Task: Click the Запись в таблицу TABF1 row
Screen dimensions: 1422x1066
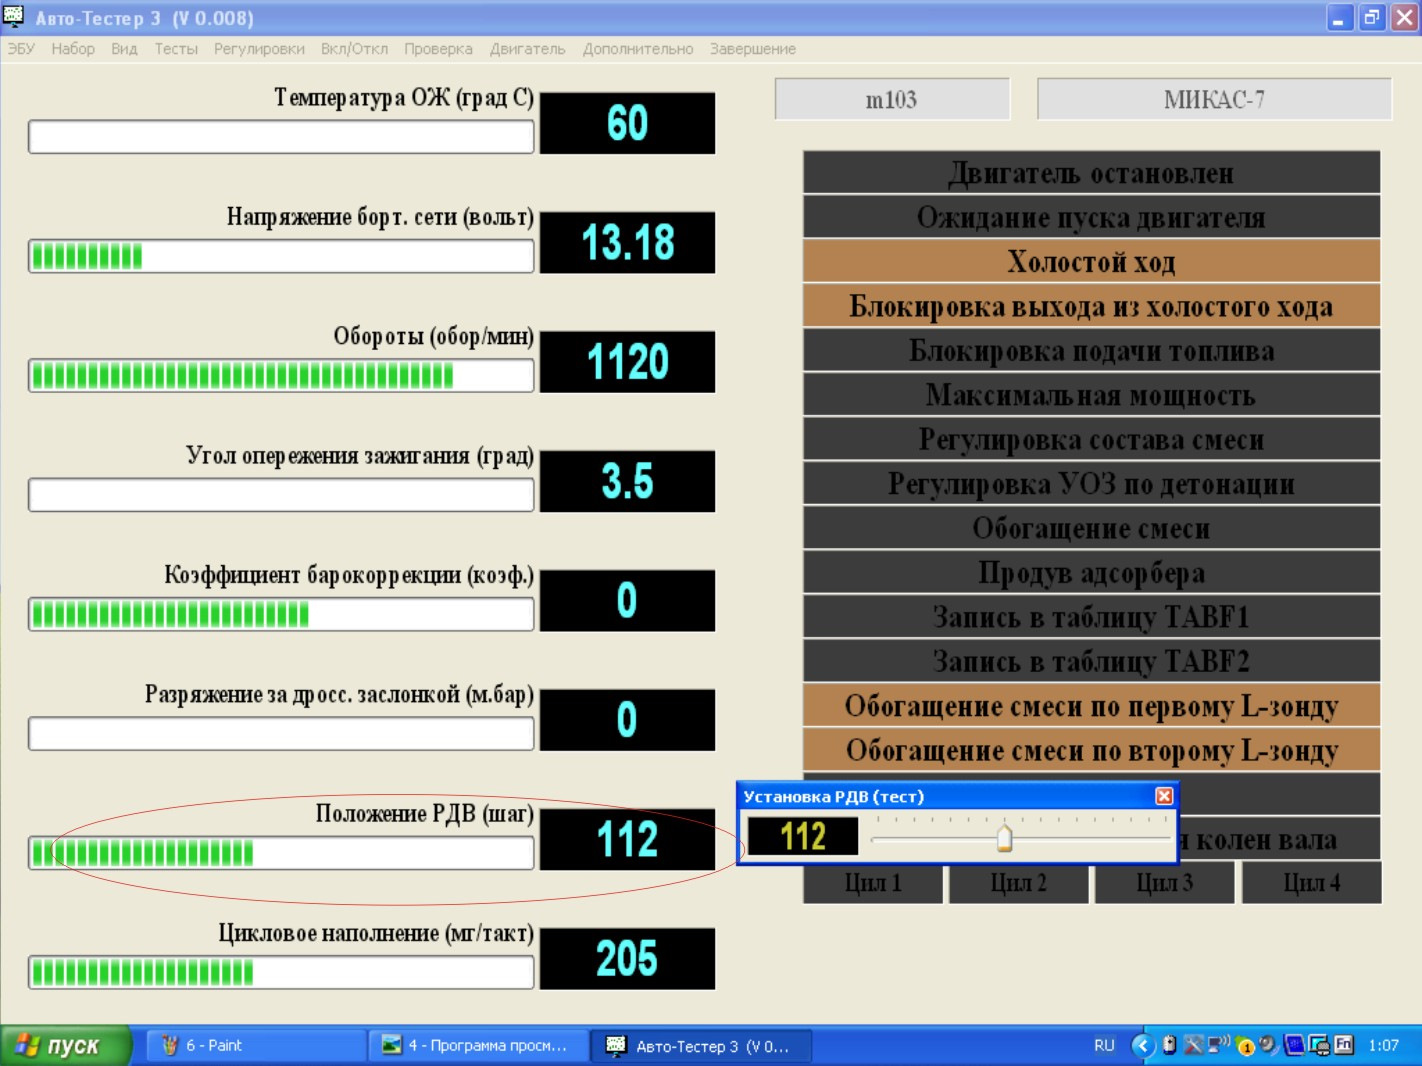Action: [x=1091, y=616]
